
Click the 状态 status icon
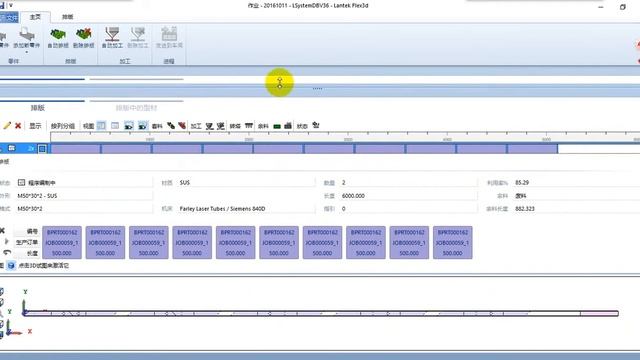tap(316, 125)
